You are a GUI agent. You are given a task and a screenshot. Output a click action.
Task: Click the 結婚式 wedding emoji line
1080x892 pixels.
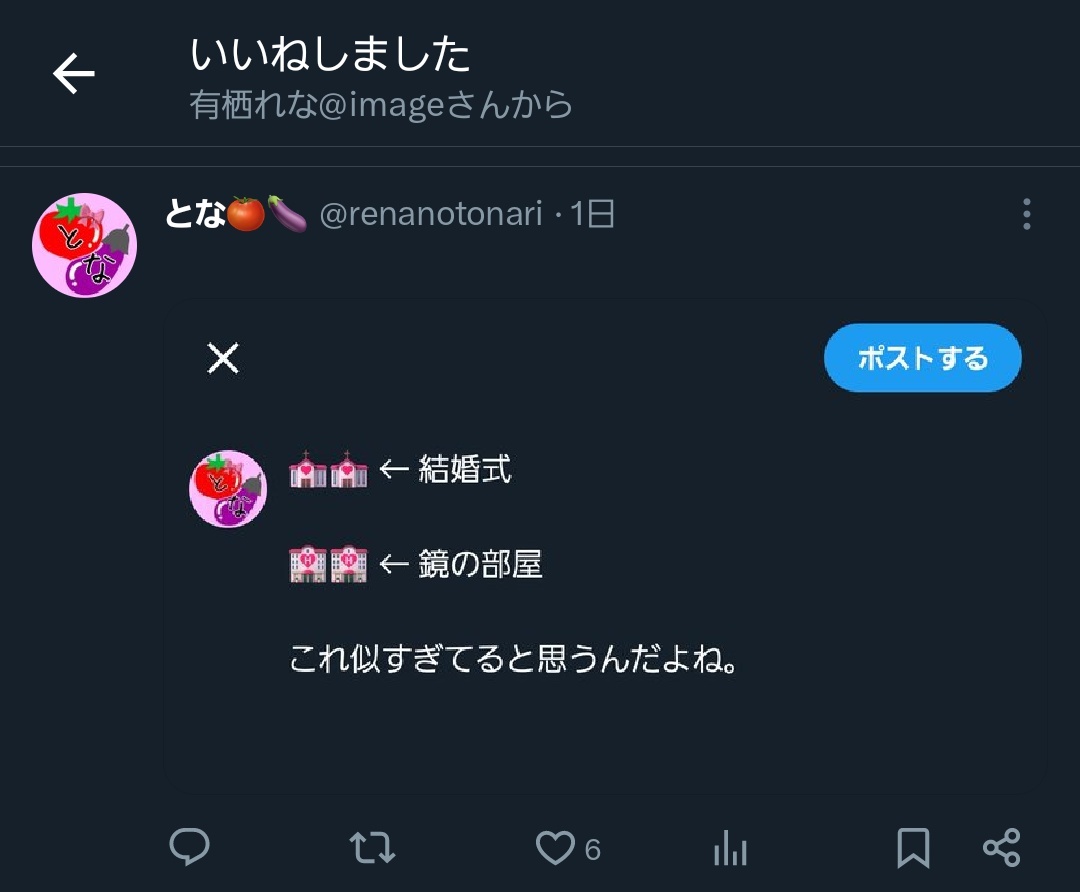pos(400,469)
